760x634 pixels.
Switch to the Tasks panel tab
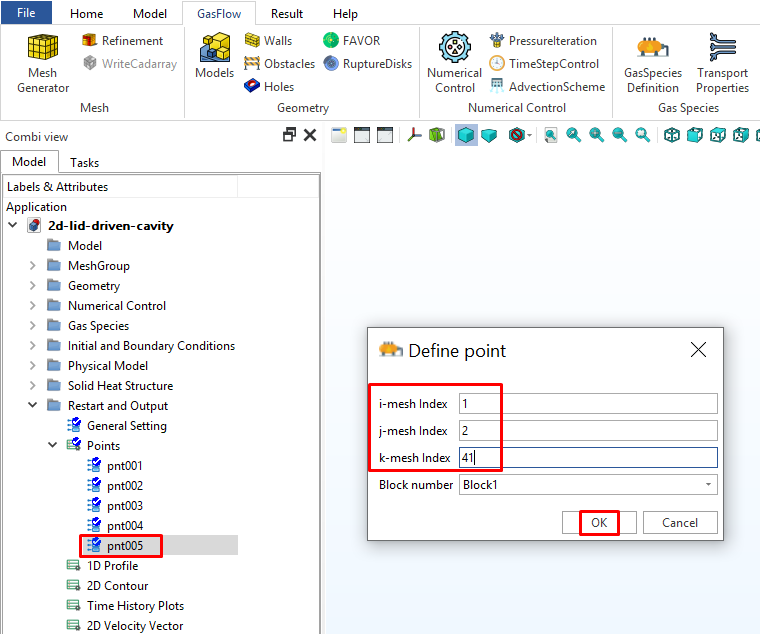click(84, 162)
